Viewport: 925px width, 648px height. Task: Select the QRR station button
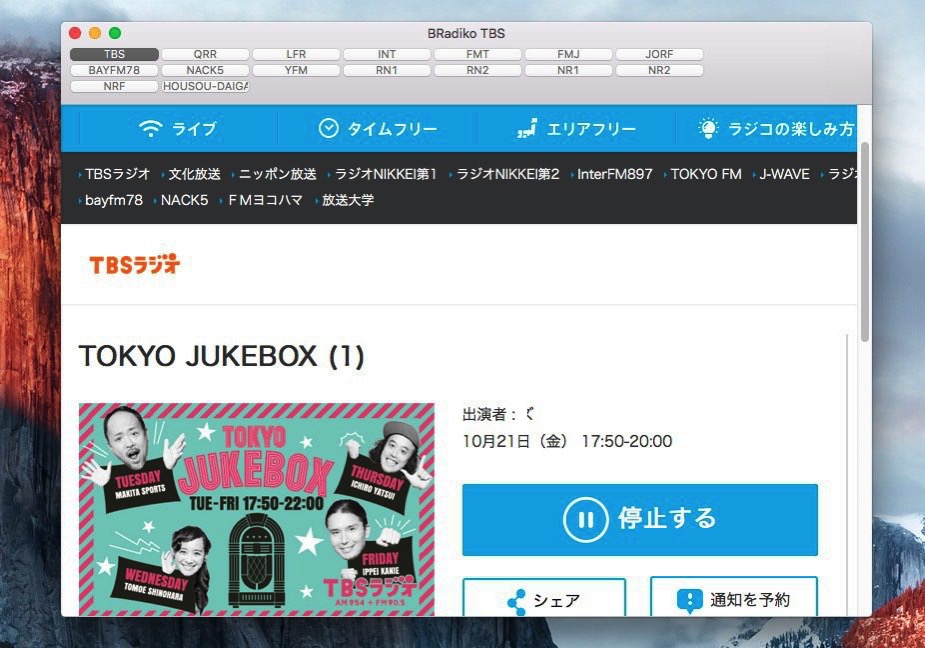205,54
